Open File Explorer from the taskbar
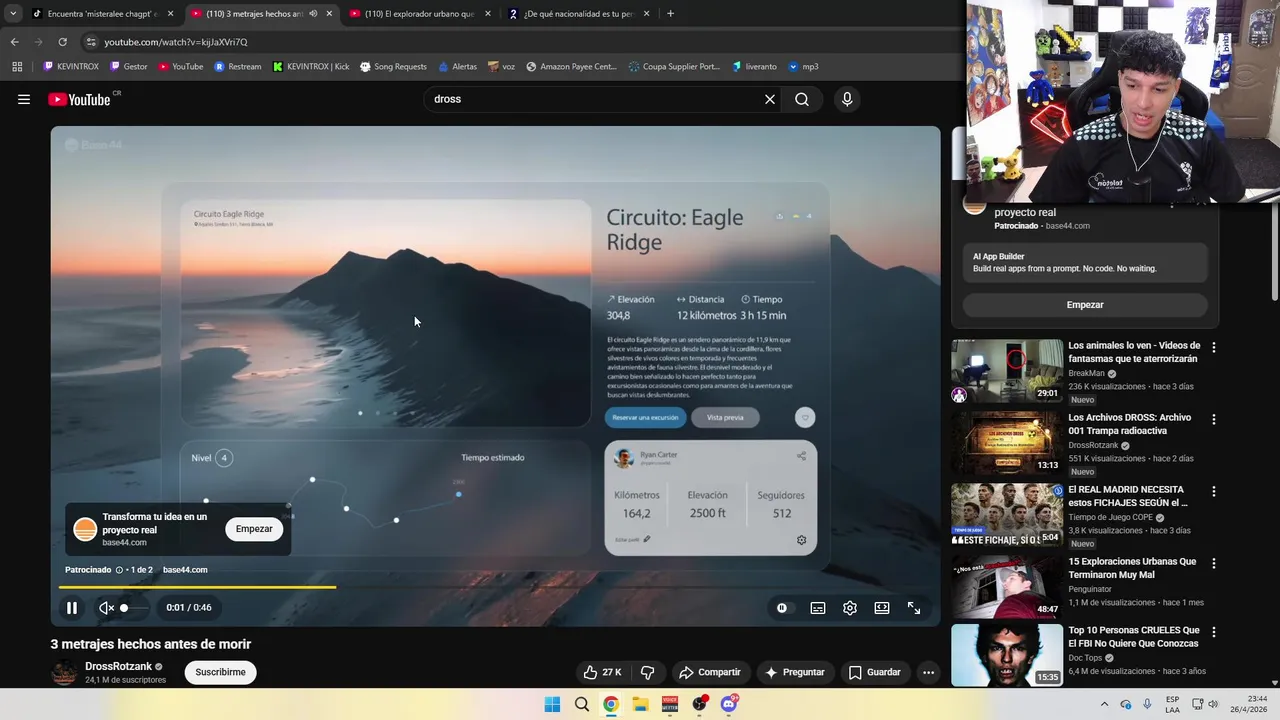This screenshot has width=1280, height=720. [640, 704]
